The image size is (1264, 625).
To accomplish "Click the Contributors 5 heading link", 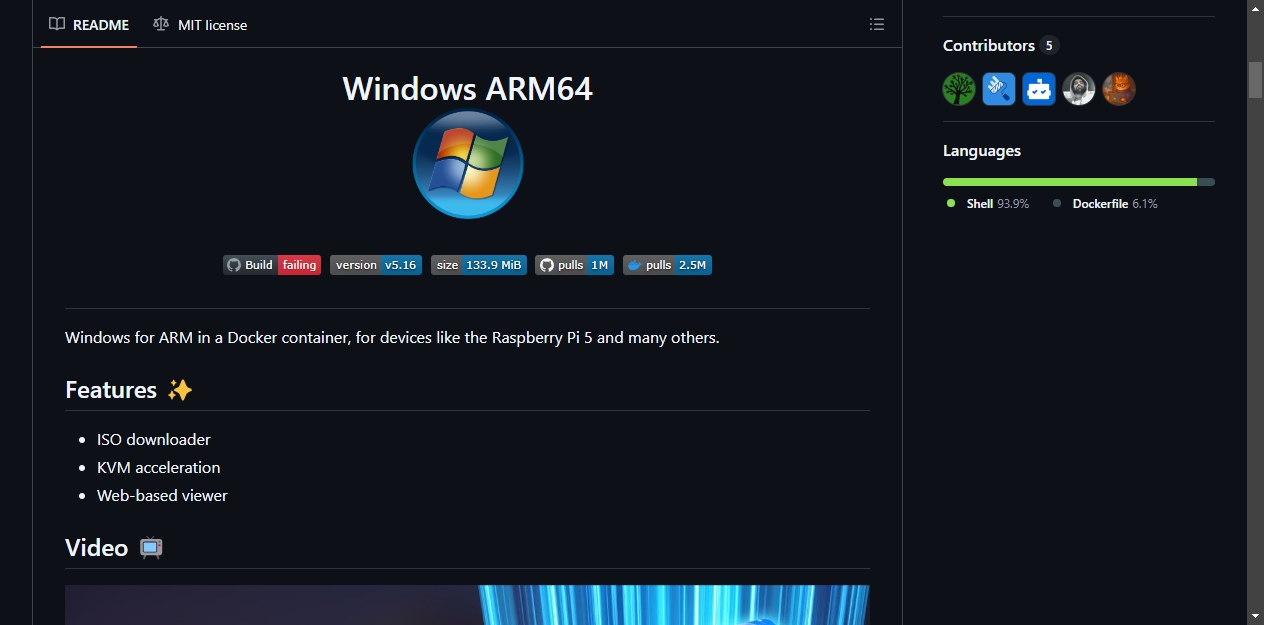I will [1000, 45].
